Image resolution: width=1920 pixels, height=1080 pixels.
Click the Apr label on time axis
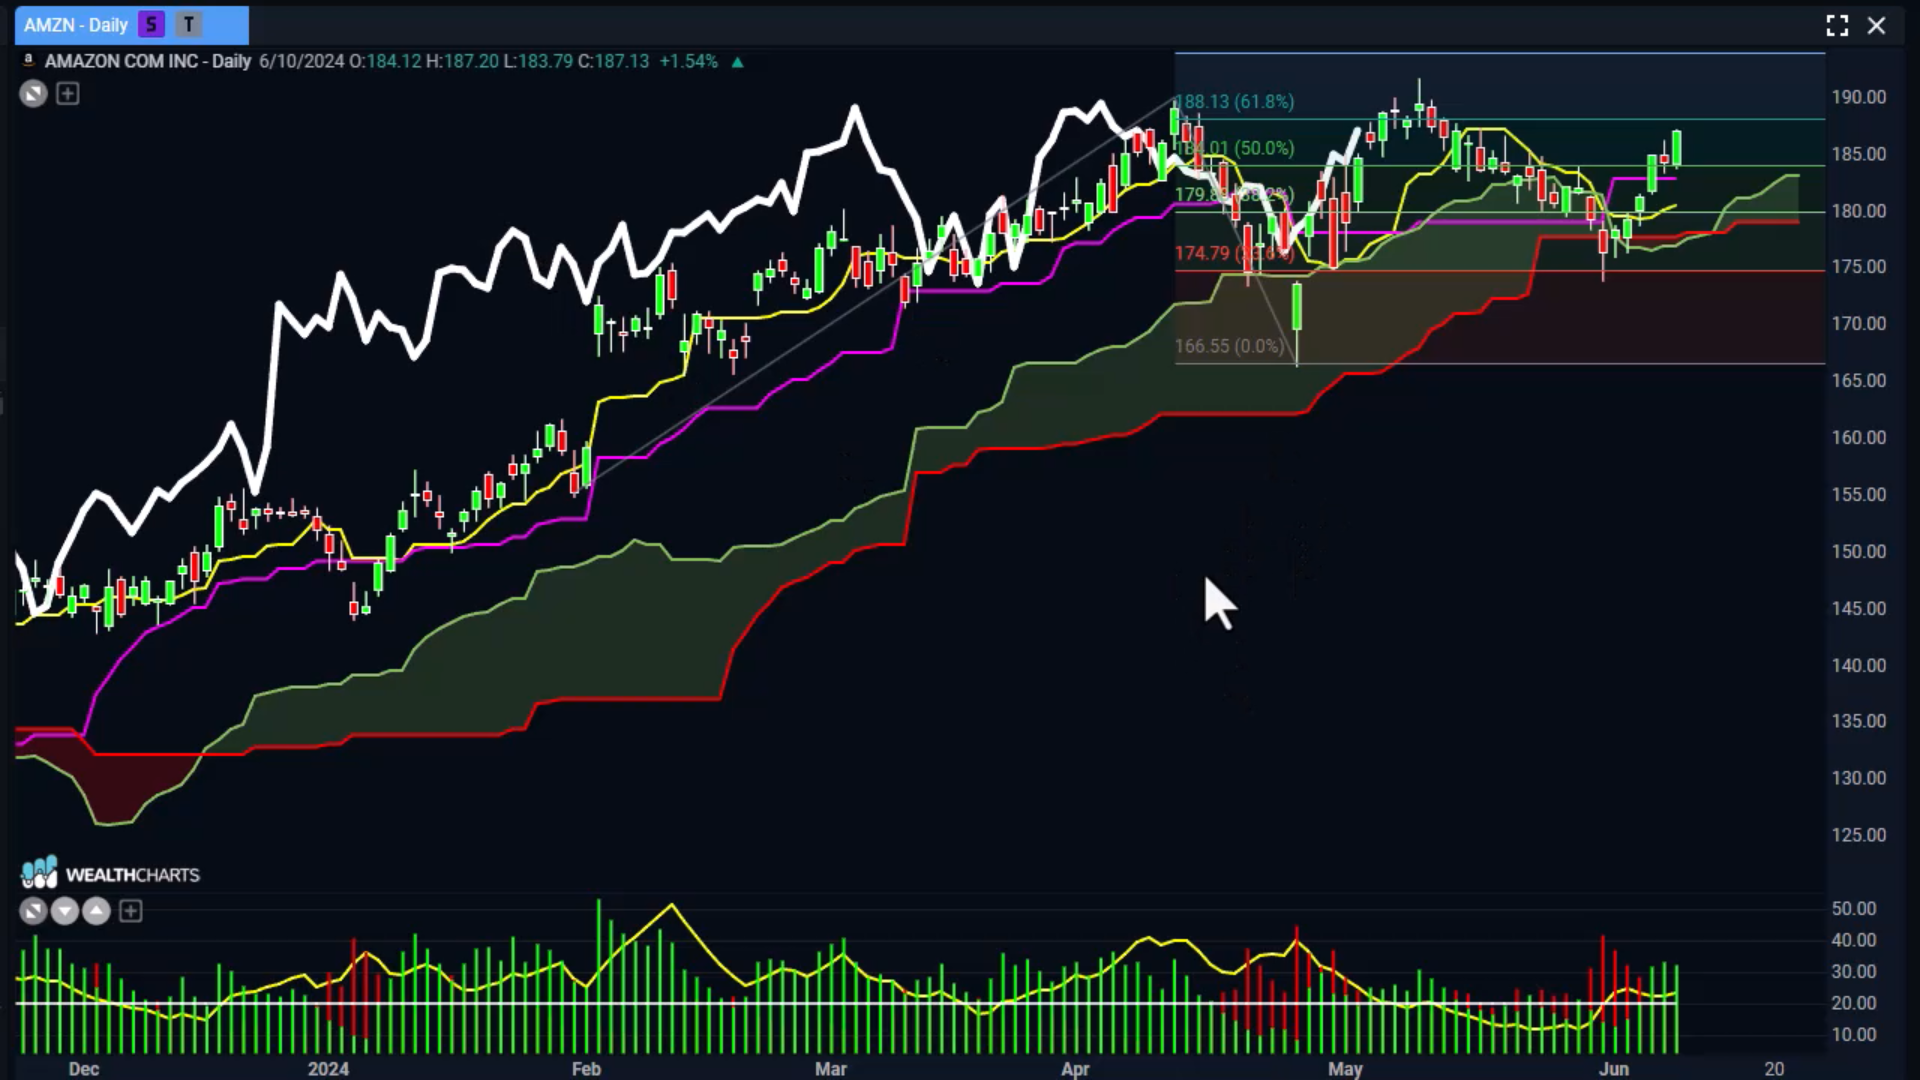click(1075, 1069)
